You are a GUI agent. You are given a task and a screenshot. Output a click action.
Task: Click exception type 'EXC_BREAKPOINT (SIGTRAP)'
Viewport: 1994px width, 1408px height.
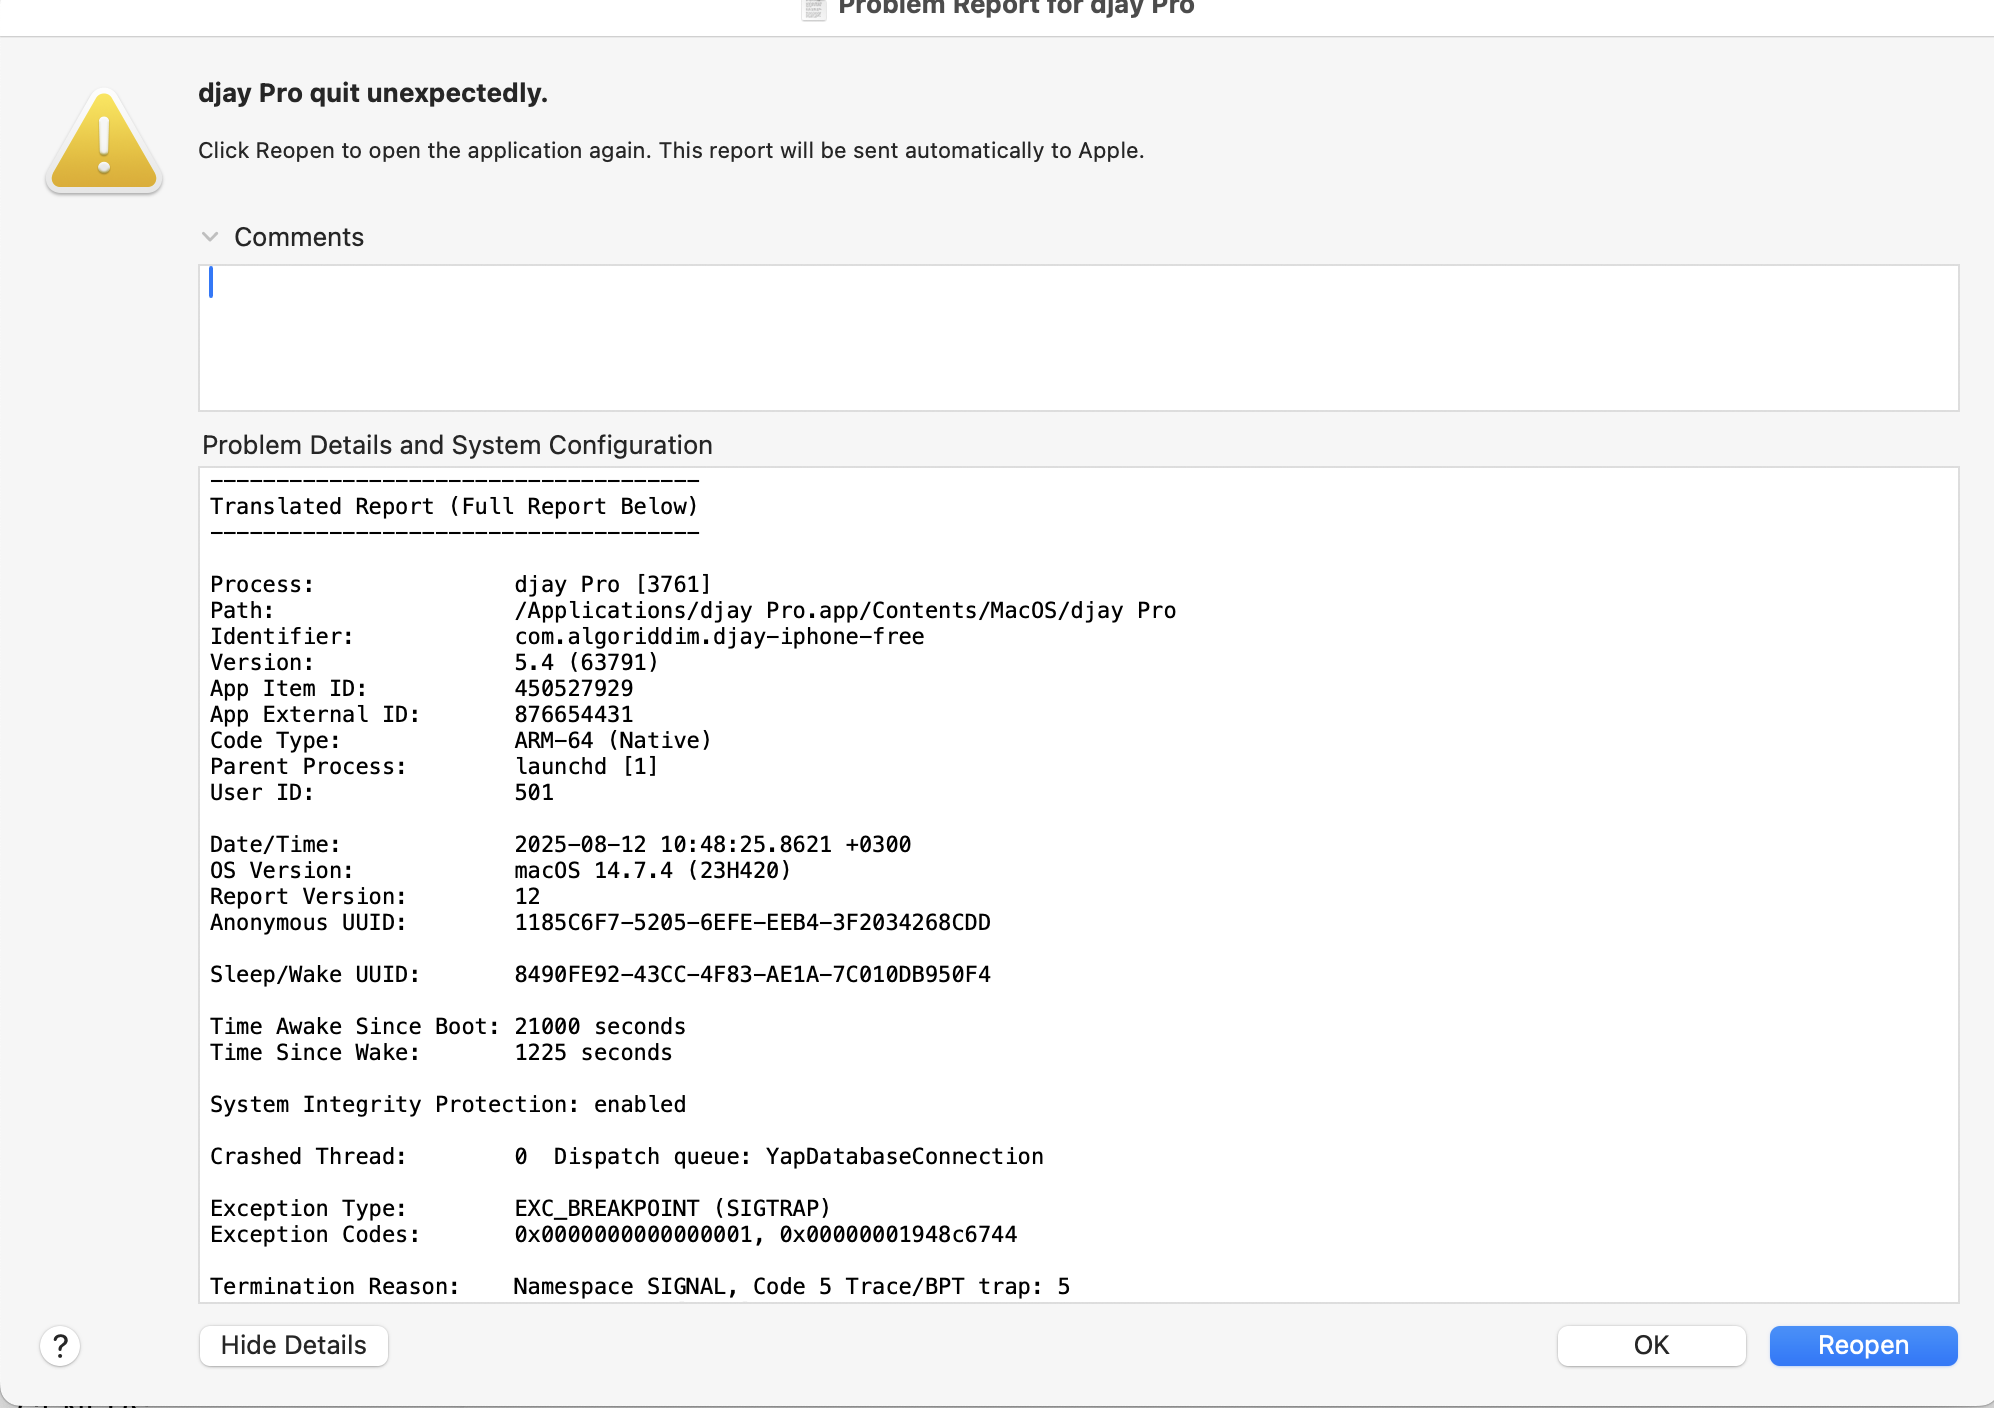(x=673, y=1208)
